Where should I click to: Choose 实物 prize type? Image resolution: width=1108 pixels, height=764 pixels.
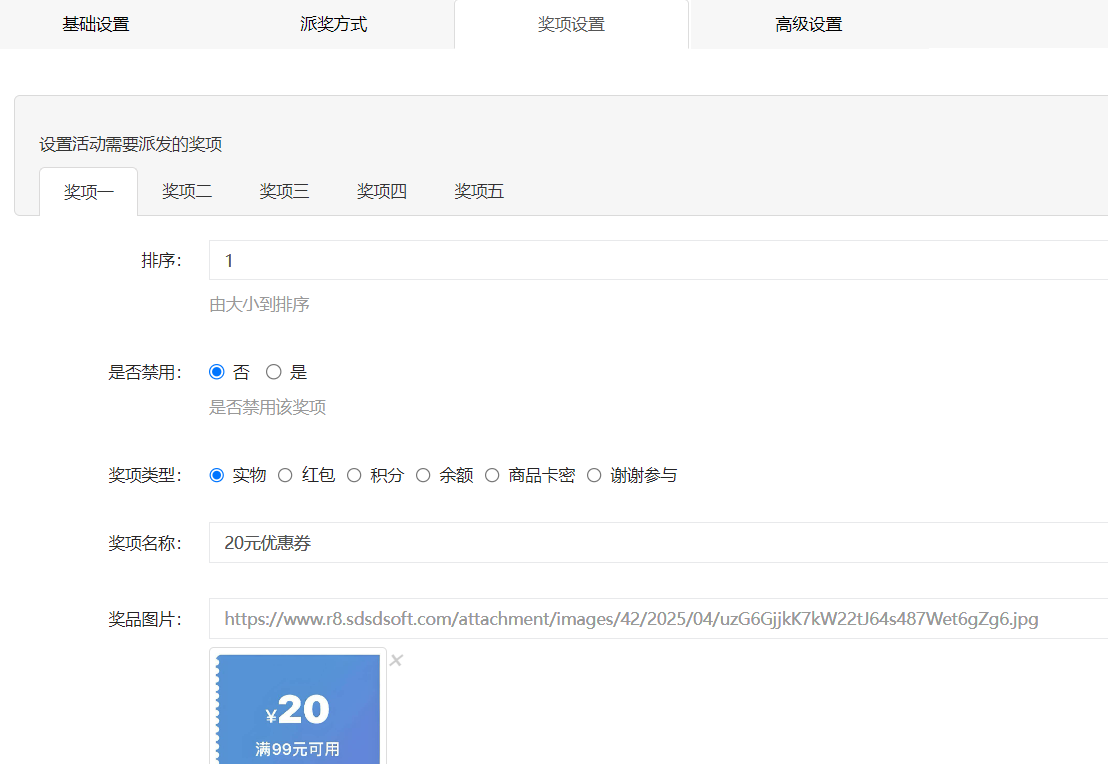217,475
